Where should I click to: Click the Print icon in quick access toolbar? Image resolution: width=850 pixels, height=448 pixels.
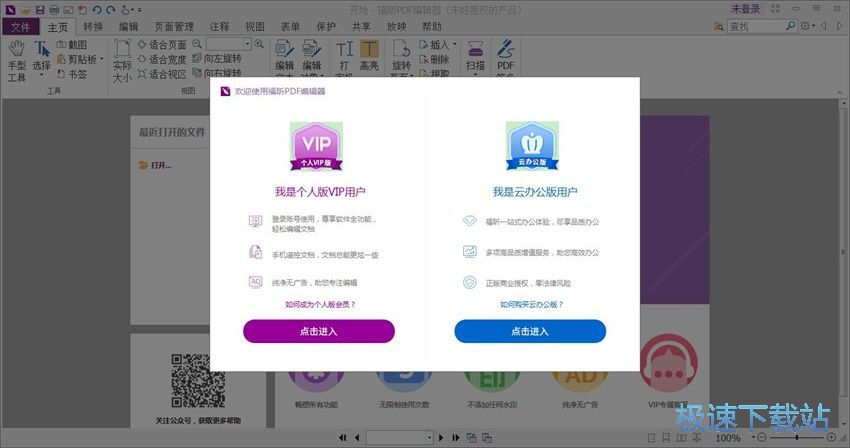point(54,10)
